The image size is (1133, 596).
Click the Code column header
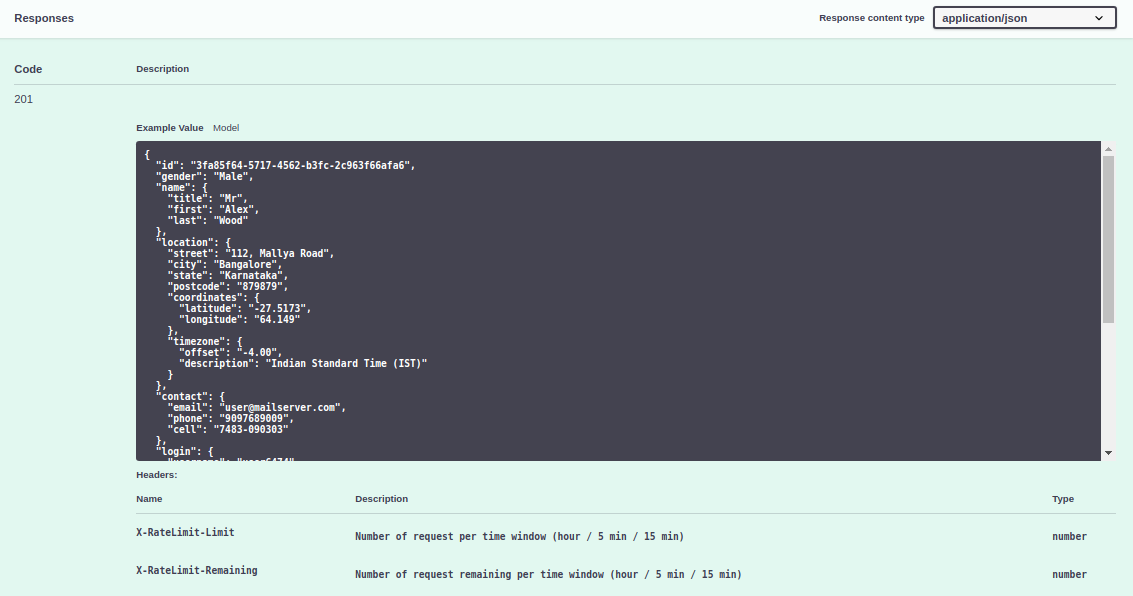pyautogui.click(x=28, y=69)
